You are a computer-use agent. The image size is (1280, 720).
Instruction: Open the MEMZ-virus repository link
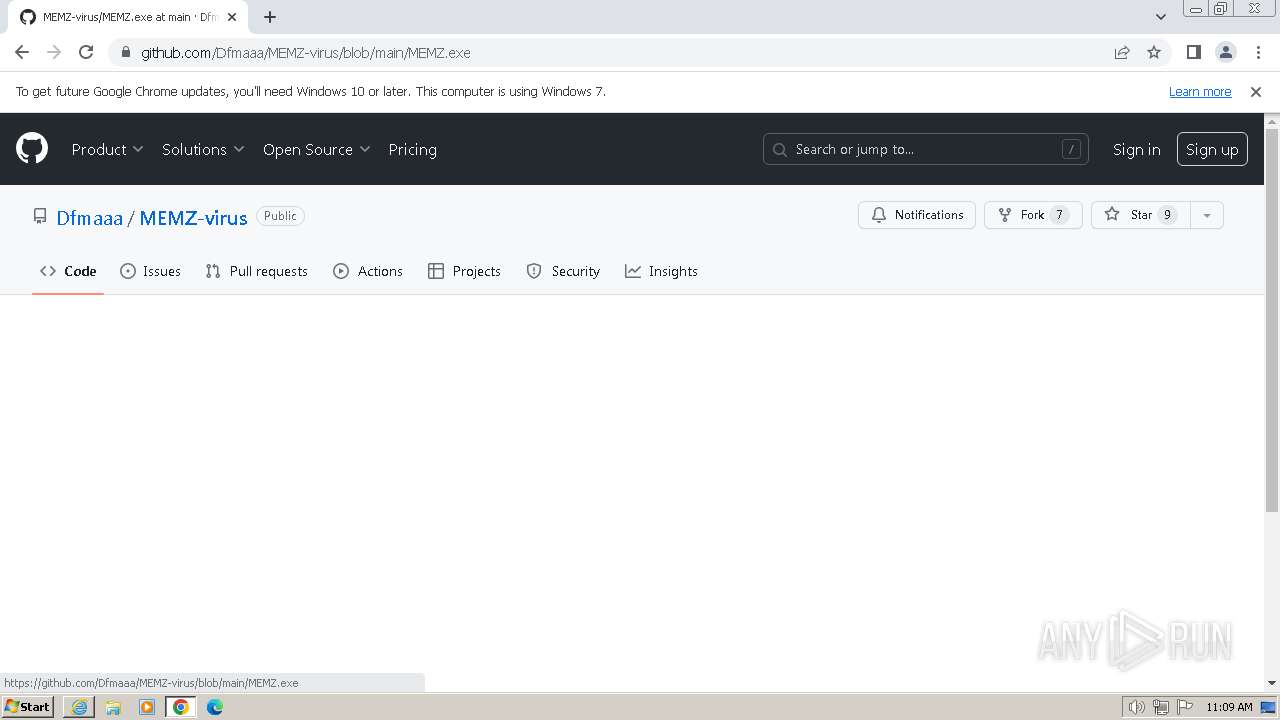(x=193, y=217)
